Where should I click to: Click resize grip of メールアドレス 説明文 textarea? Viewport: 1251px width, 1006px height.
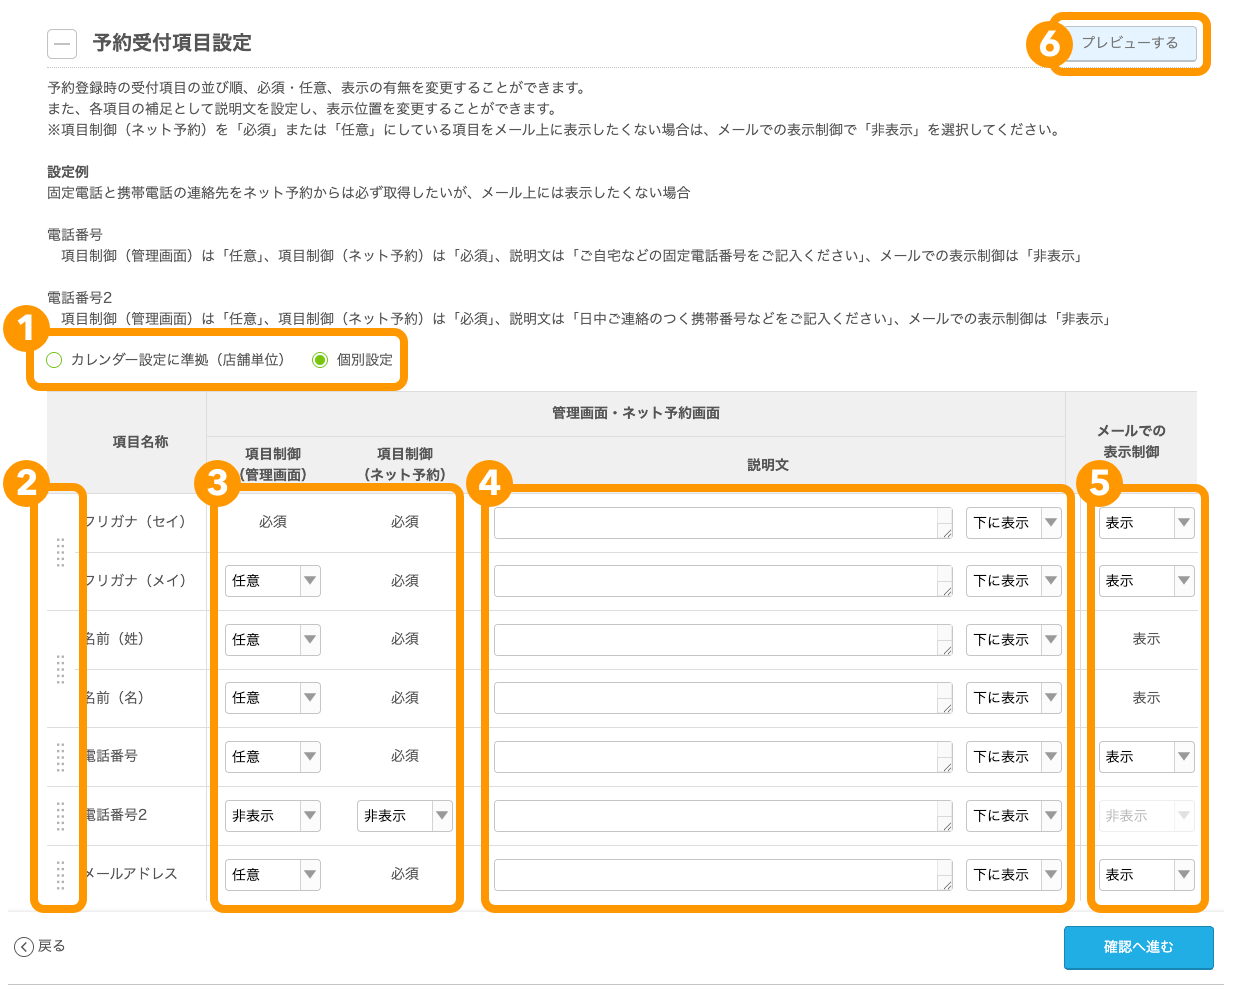pyautogui.click(x=946, y=884)
